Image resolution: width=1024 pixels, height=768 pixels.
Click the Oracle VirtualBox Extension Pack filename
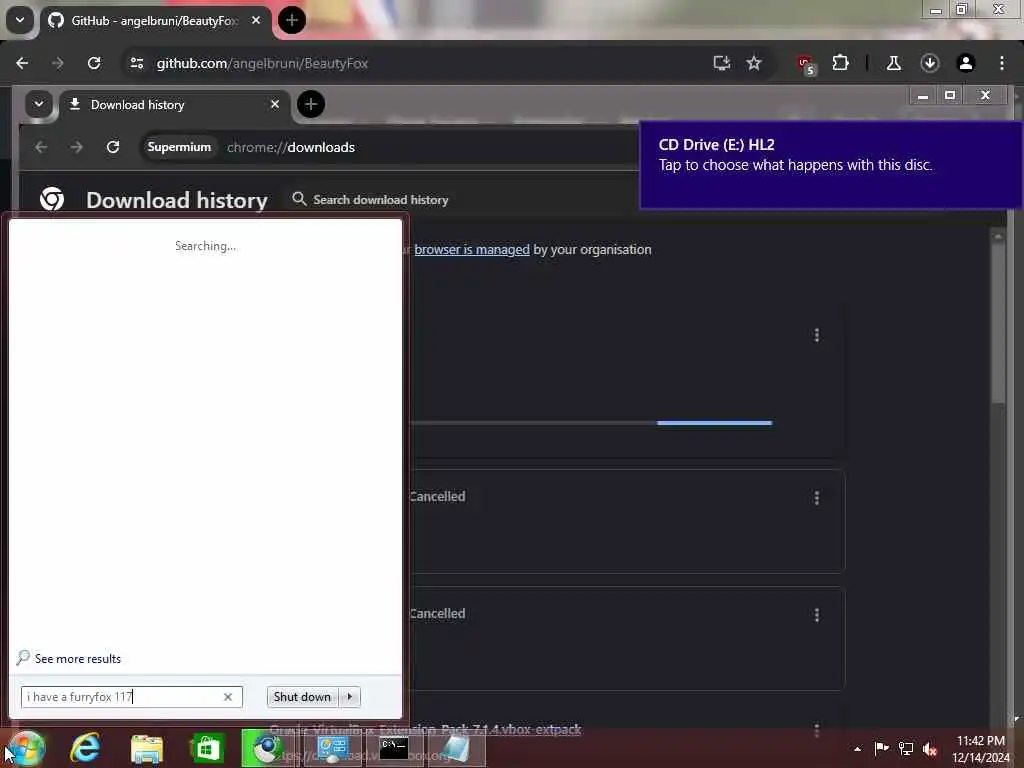[425, 729]
